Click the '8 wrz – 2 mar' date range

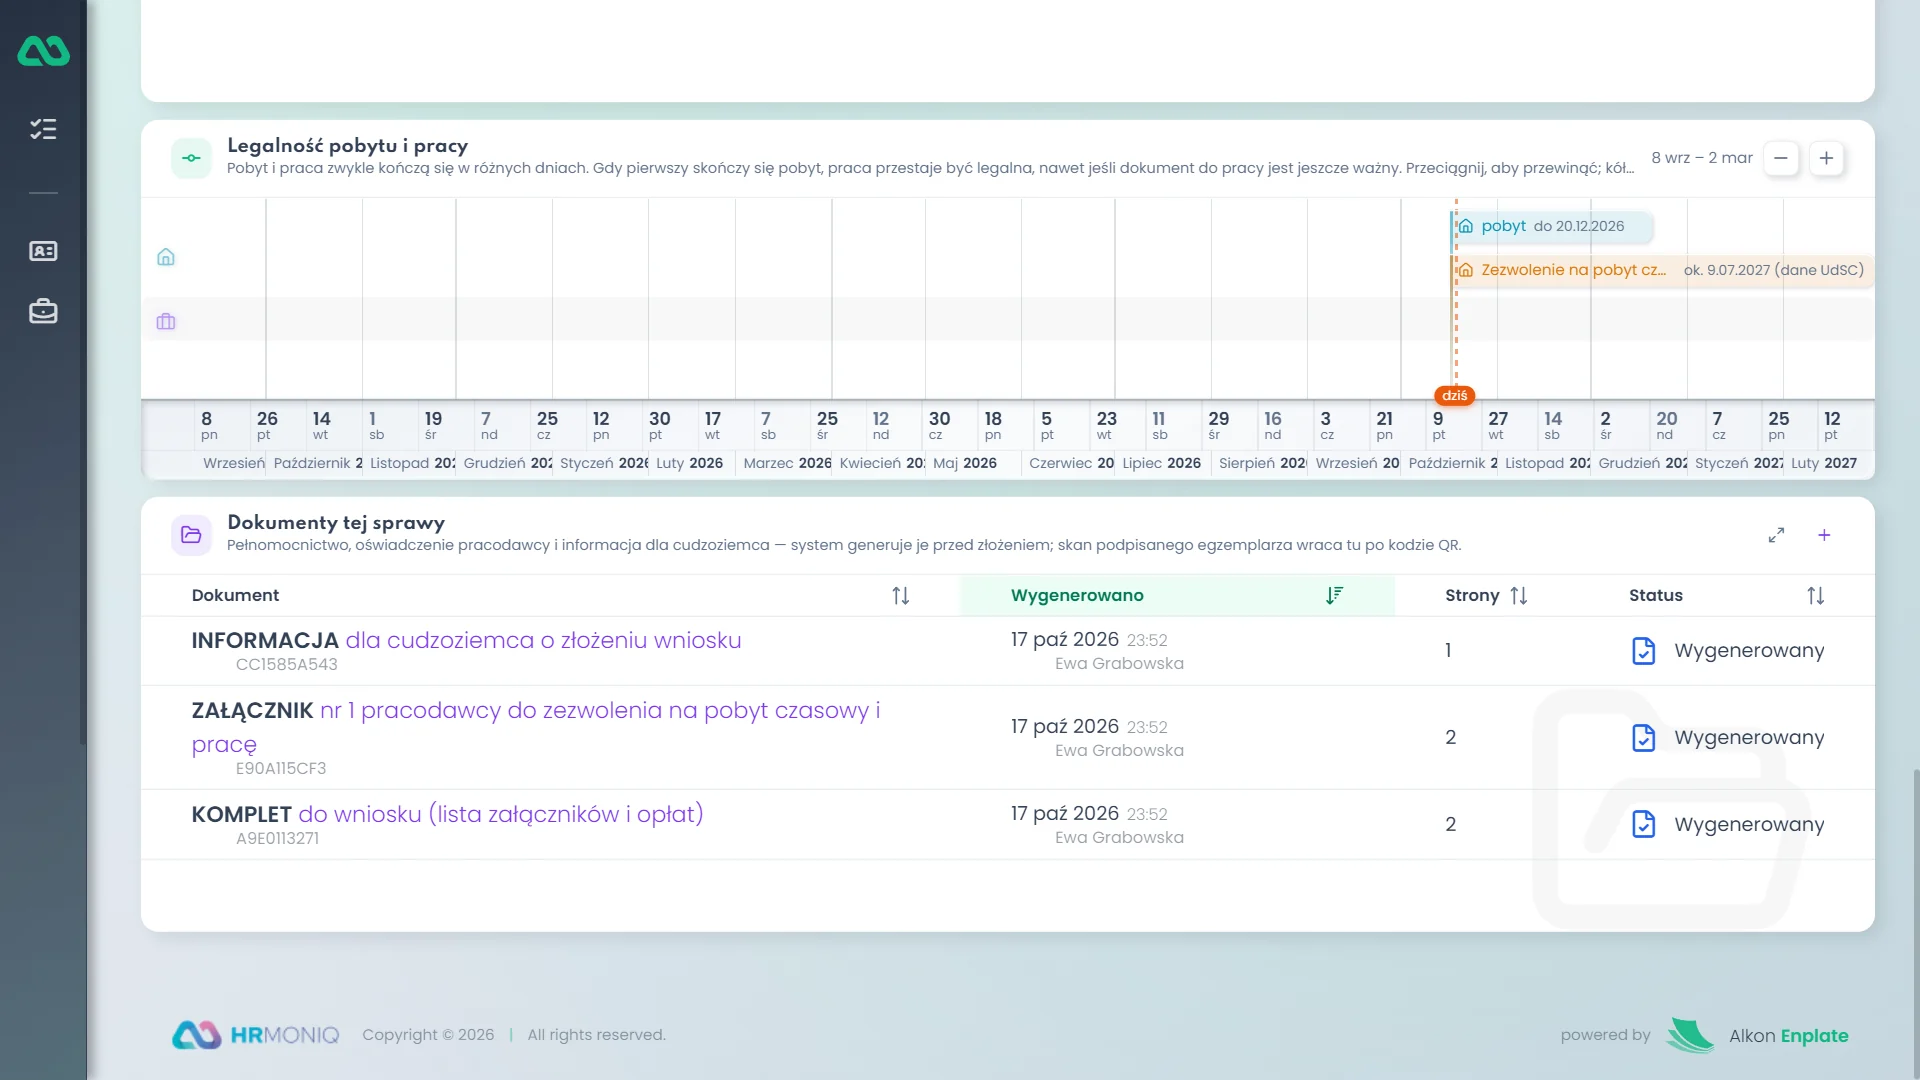point(1701,158)
